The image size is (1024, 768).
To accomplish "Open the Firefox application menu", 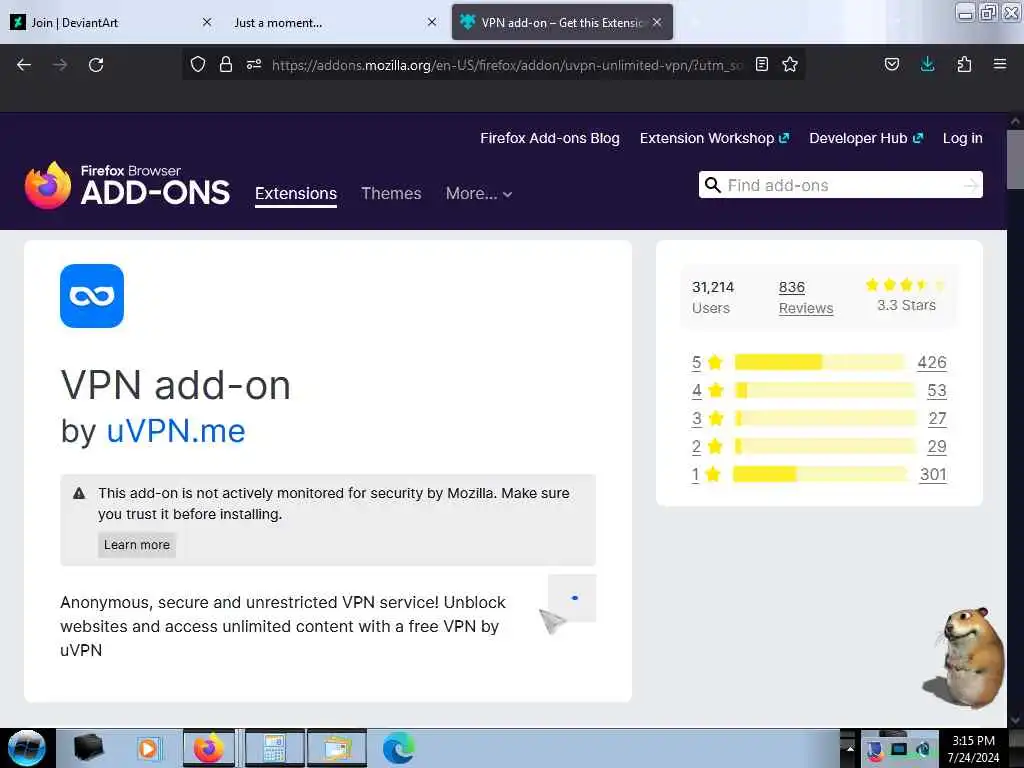I will [x=1000, y=64].
